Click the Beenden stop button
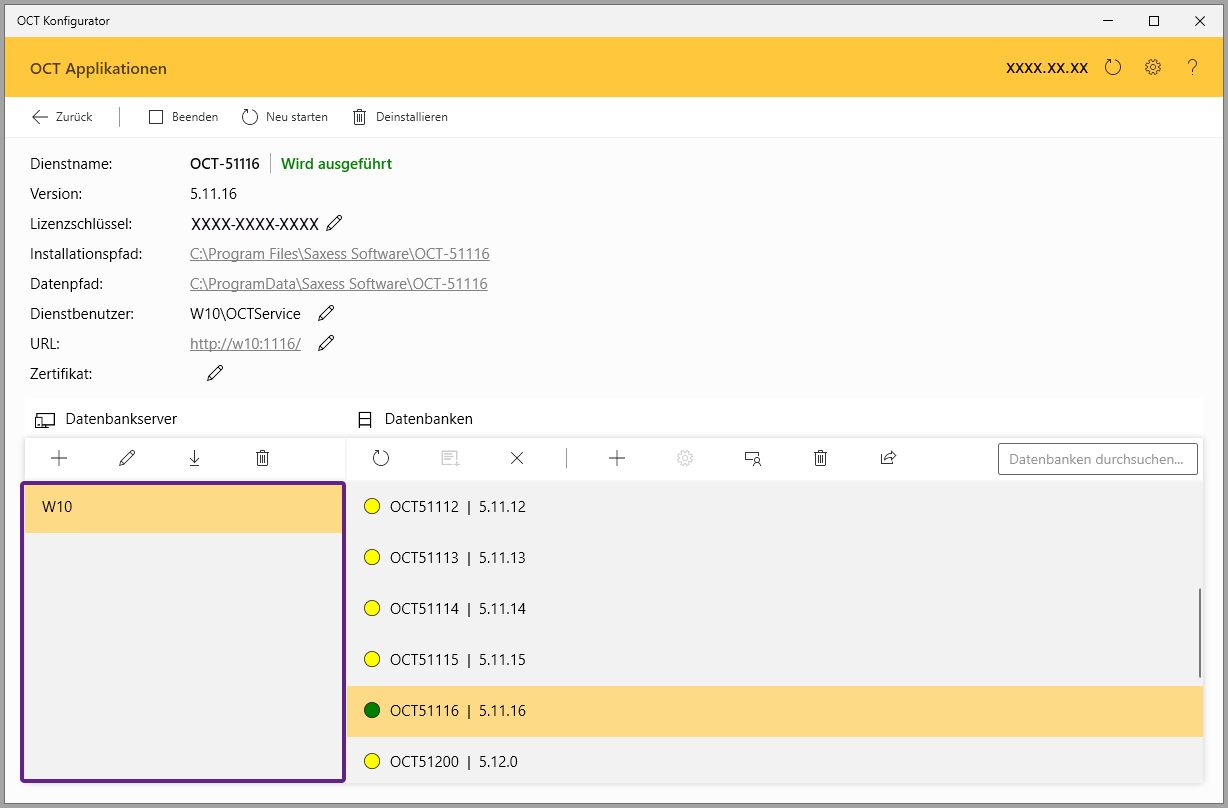Viewport: 1228px width, 808px height. click(x=183, y=117)
